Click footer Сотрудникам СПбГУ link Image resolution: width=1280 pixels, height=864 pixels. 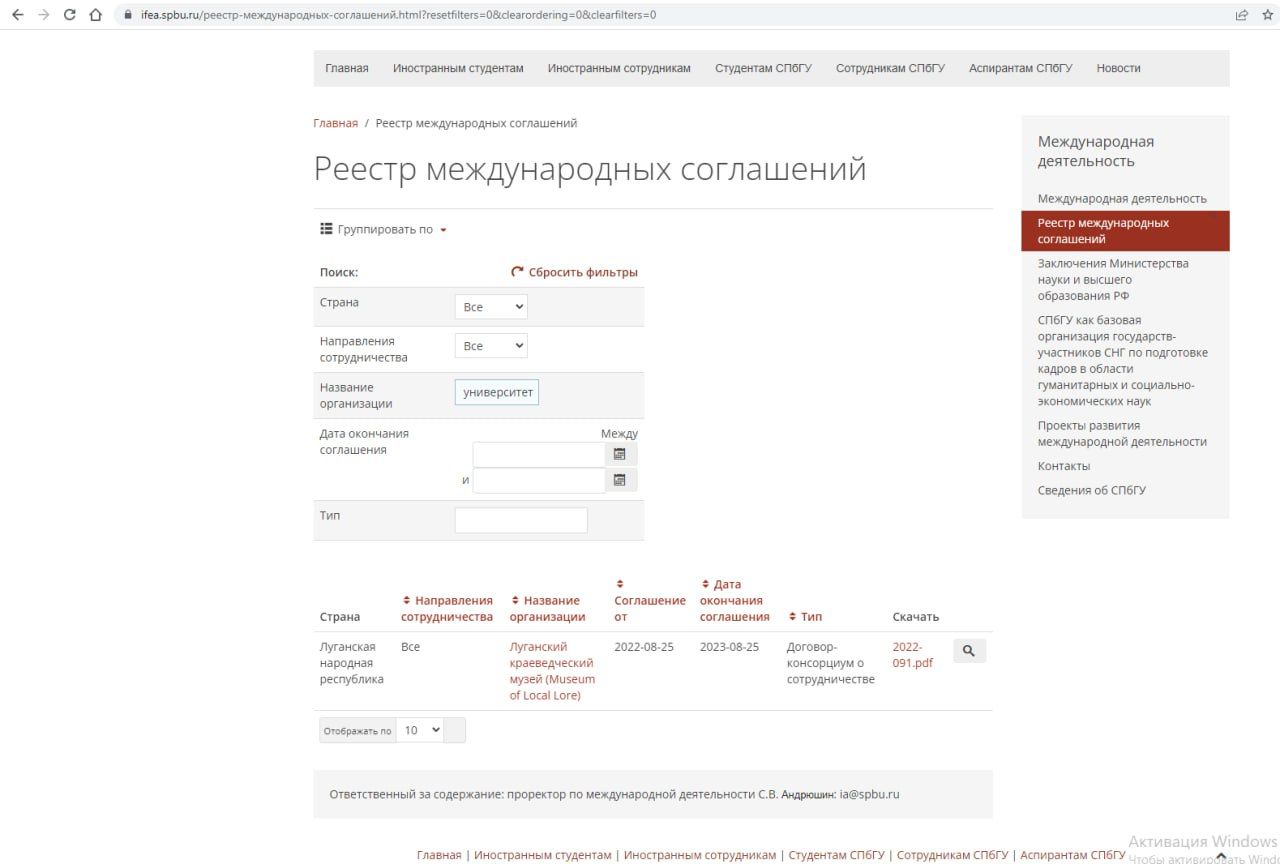(x=952, y=855)
